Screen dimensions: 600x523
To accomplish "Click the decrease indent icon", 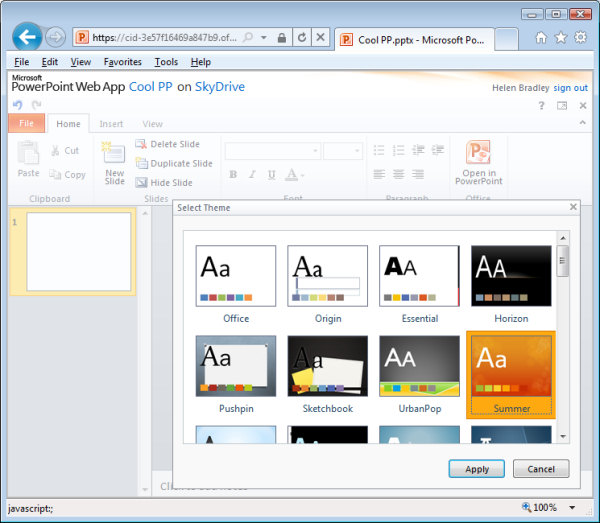I will pyautogui.click(x=418, y=150).
